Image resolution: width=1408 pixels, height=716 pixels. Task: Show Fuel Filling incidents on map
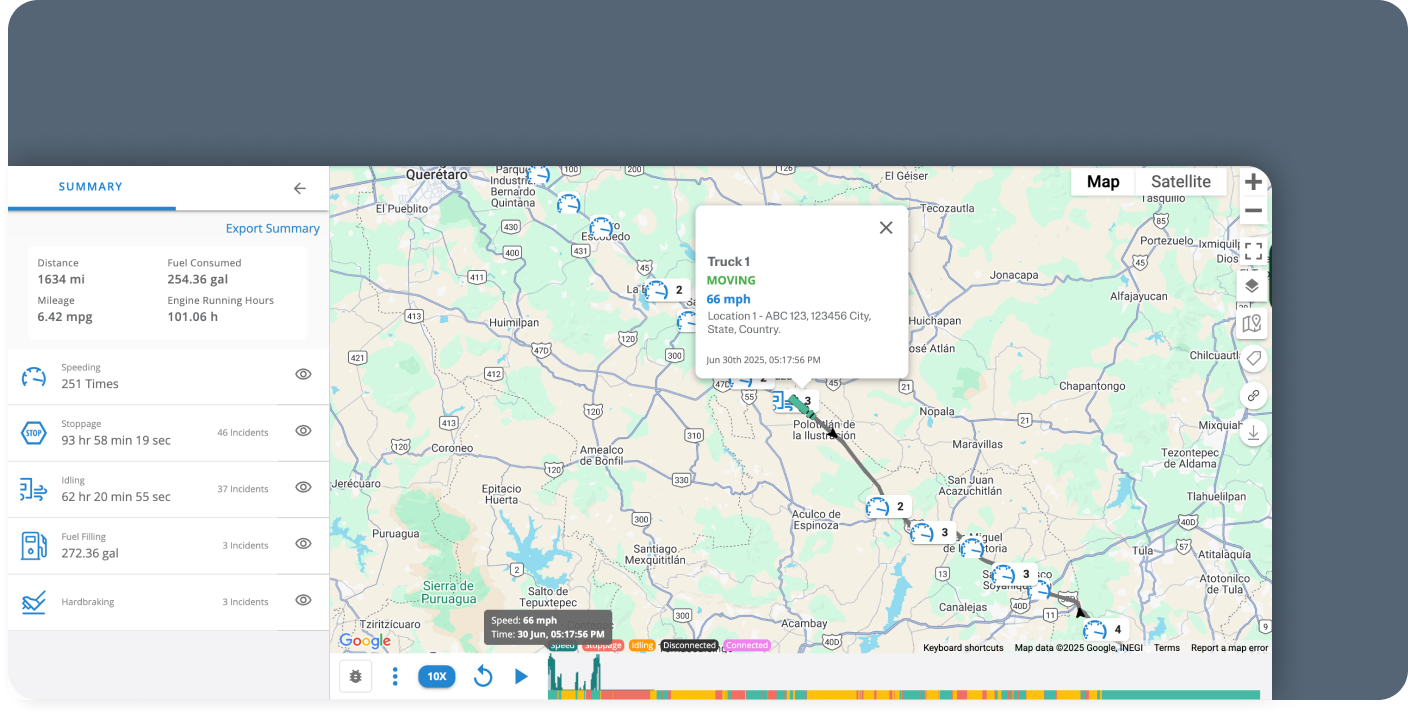point(303,544)
